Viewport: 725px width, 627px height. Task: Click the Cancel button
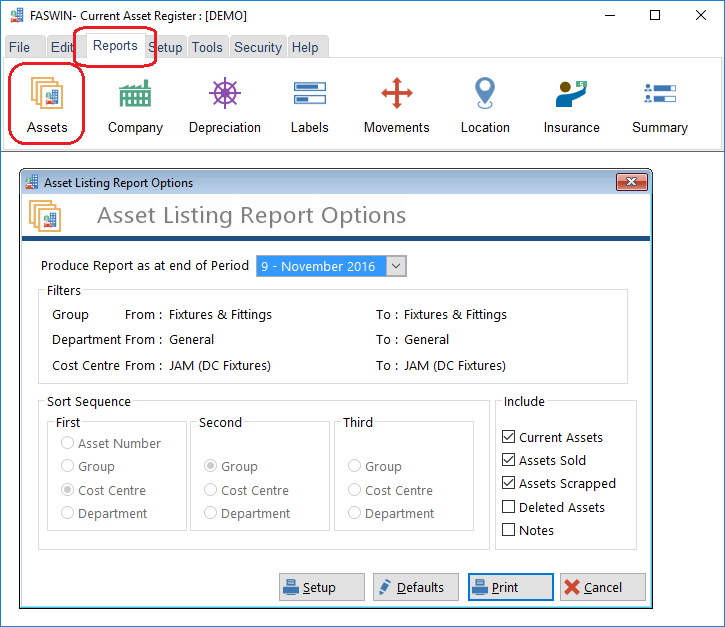coord(602,587)
